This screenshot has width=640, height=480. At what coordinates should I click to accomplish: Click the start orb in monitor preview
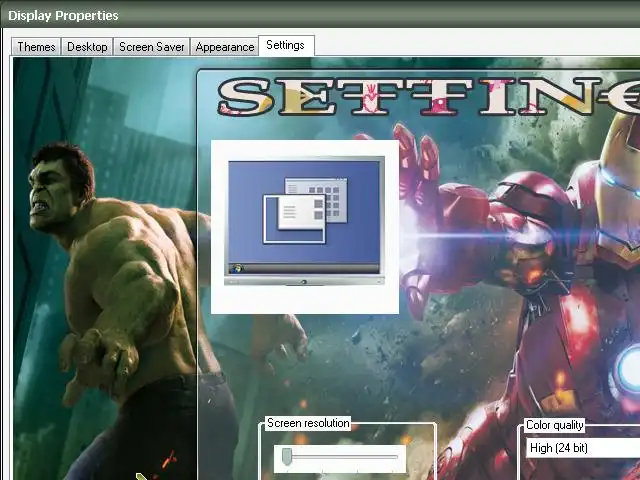pyautogui.click(x=236, y=268)
